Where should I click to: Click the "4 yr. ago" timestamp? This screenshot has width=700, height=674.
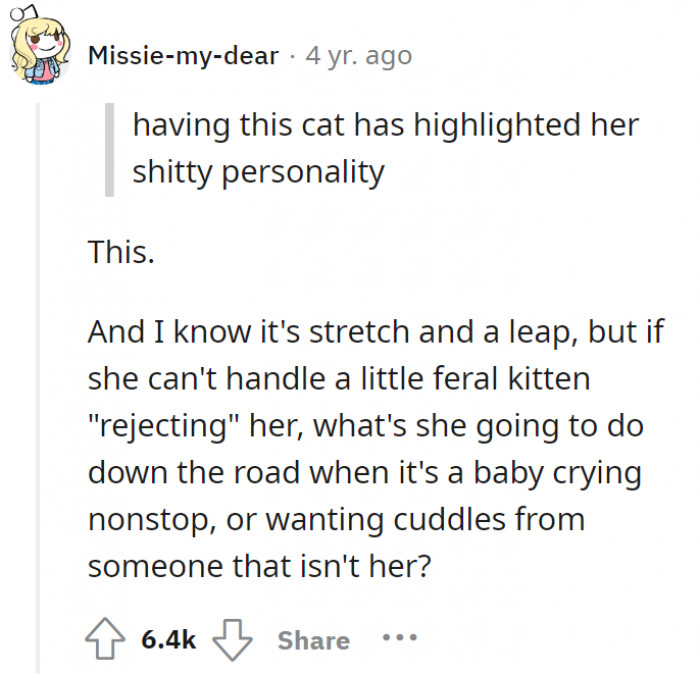point(358,56)
